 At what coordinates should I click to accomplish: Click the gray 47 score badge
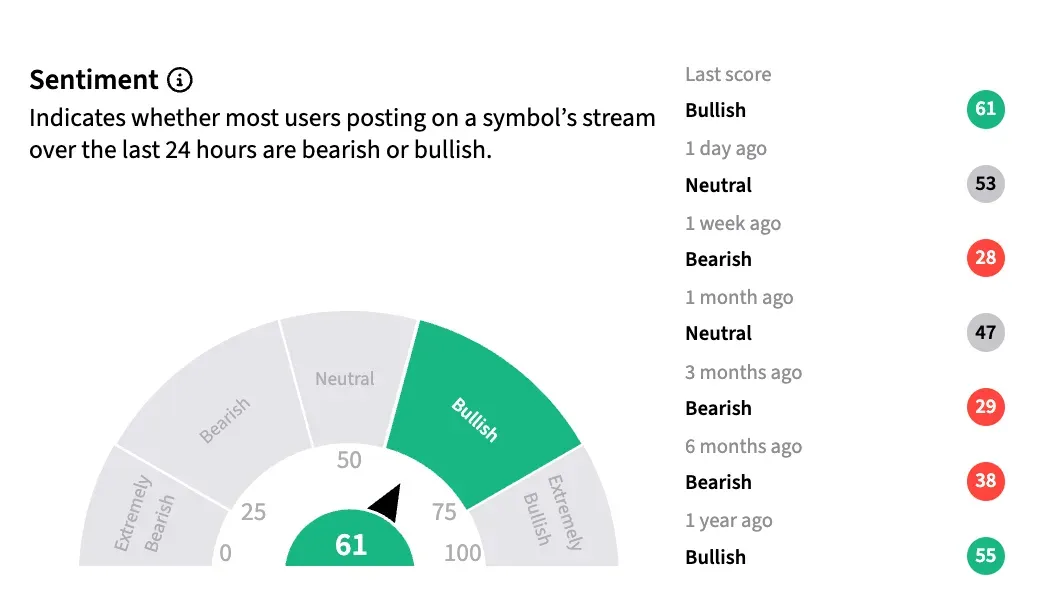pos(985,332)
